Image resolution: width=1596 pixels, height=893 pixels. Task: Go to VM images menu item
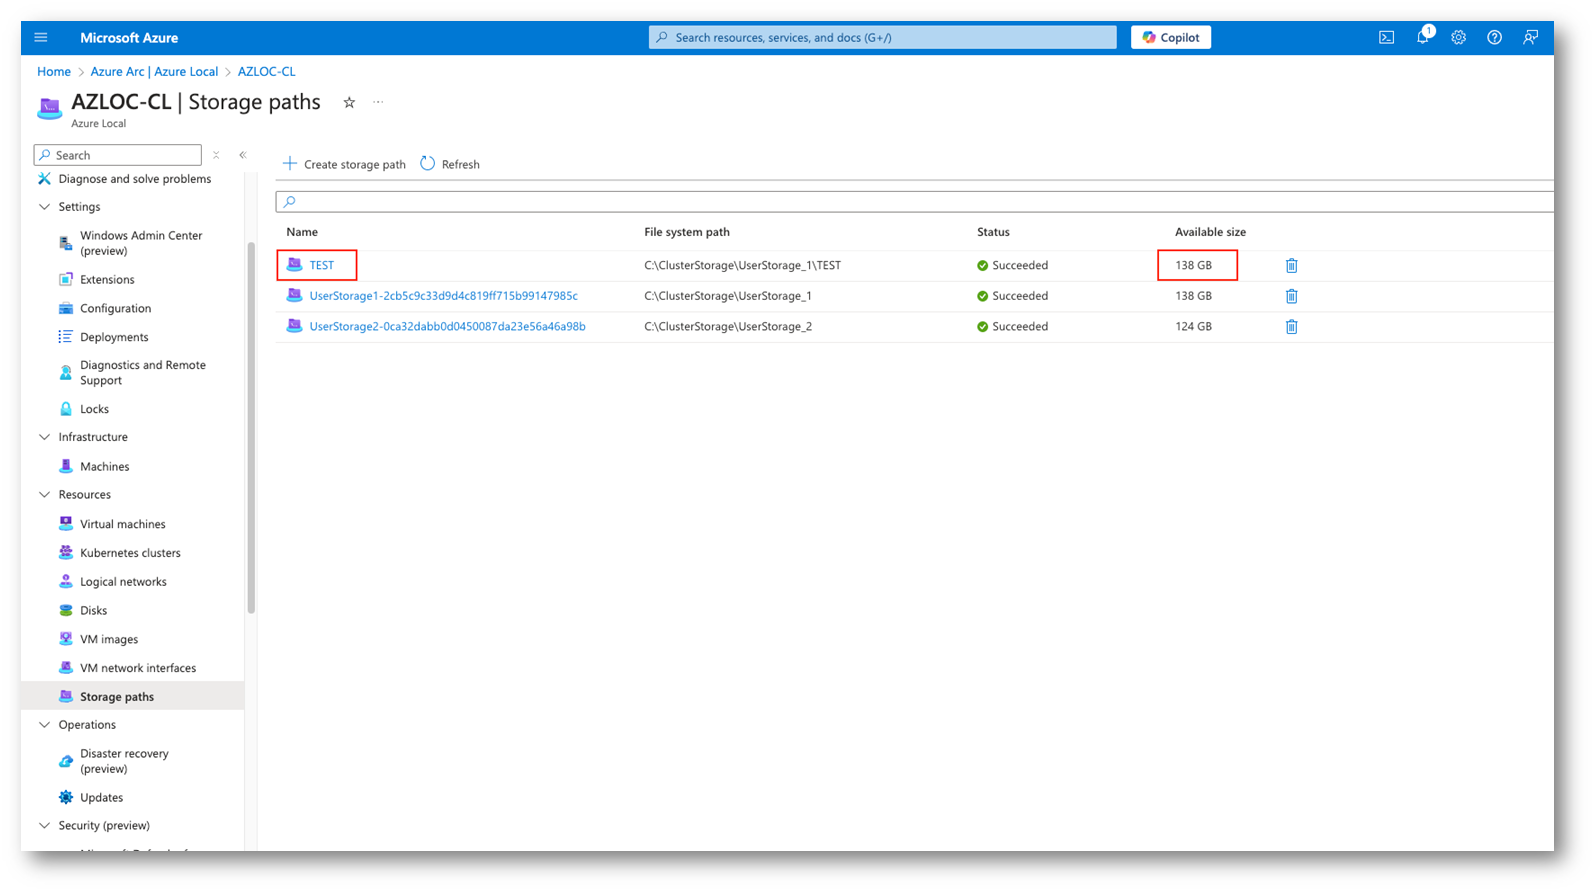pos(109,639)
